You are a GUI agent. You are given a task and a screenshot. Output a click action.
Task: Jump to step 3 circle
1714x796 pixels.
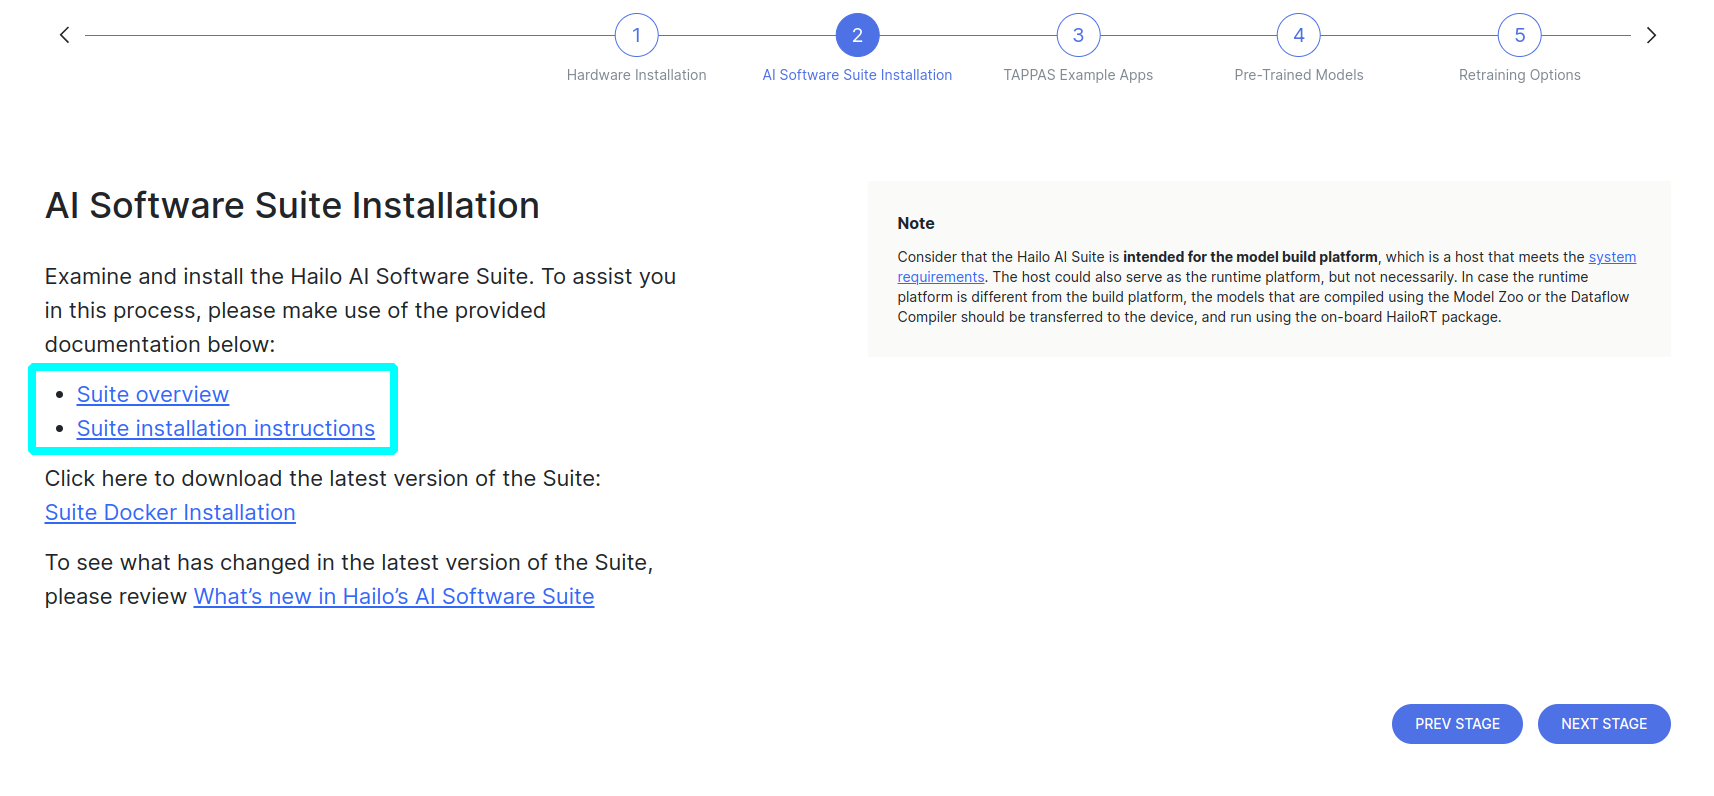tap(1078, 36)
